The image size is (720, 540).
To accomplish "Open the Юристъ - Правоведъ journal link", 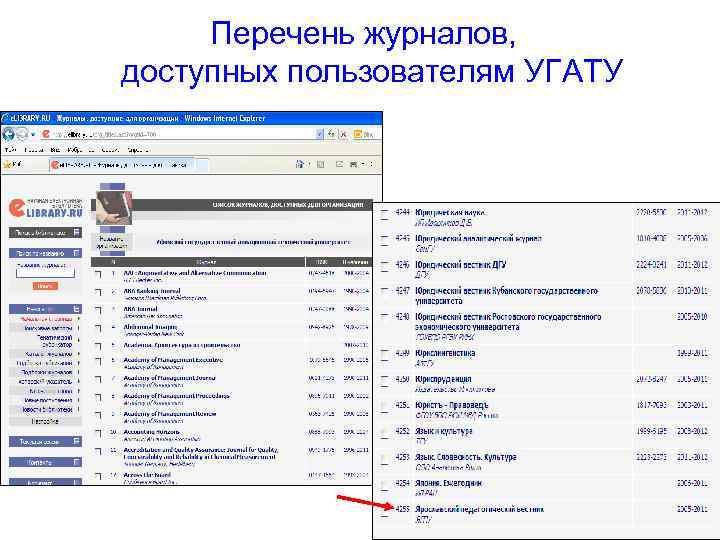I will pyautogui.click(x=452, y=405).
